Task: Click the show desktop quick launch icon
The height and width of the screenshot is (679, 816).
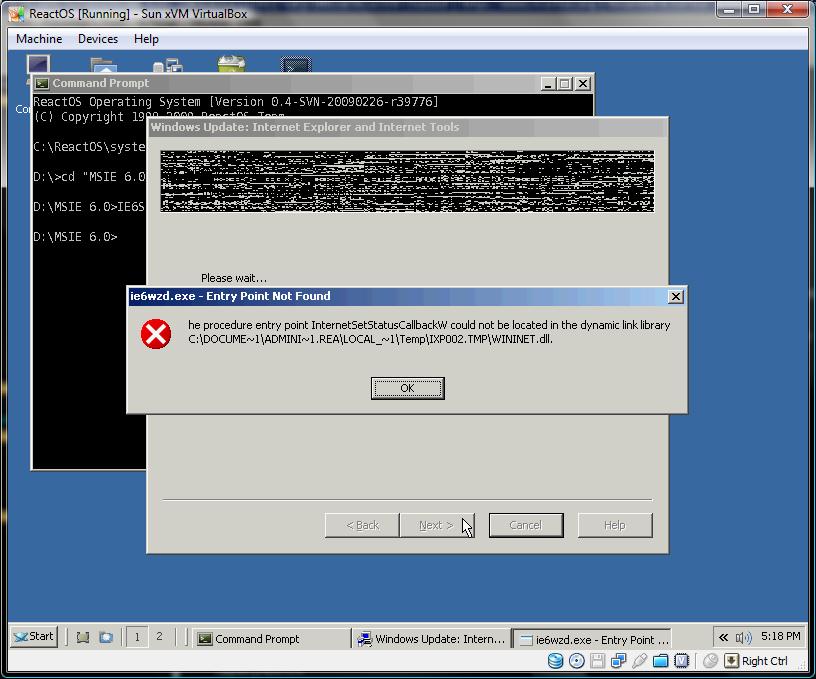Action: pyautogui.click(x=83, y=637)
